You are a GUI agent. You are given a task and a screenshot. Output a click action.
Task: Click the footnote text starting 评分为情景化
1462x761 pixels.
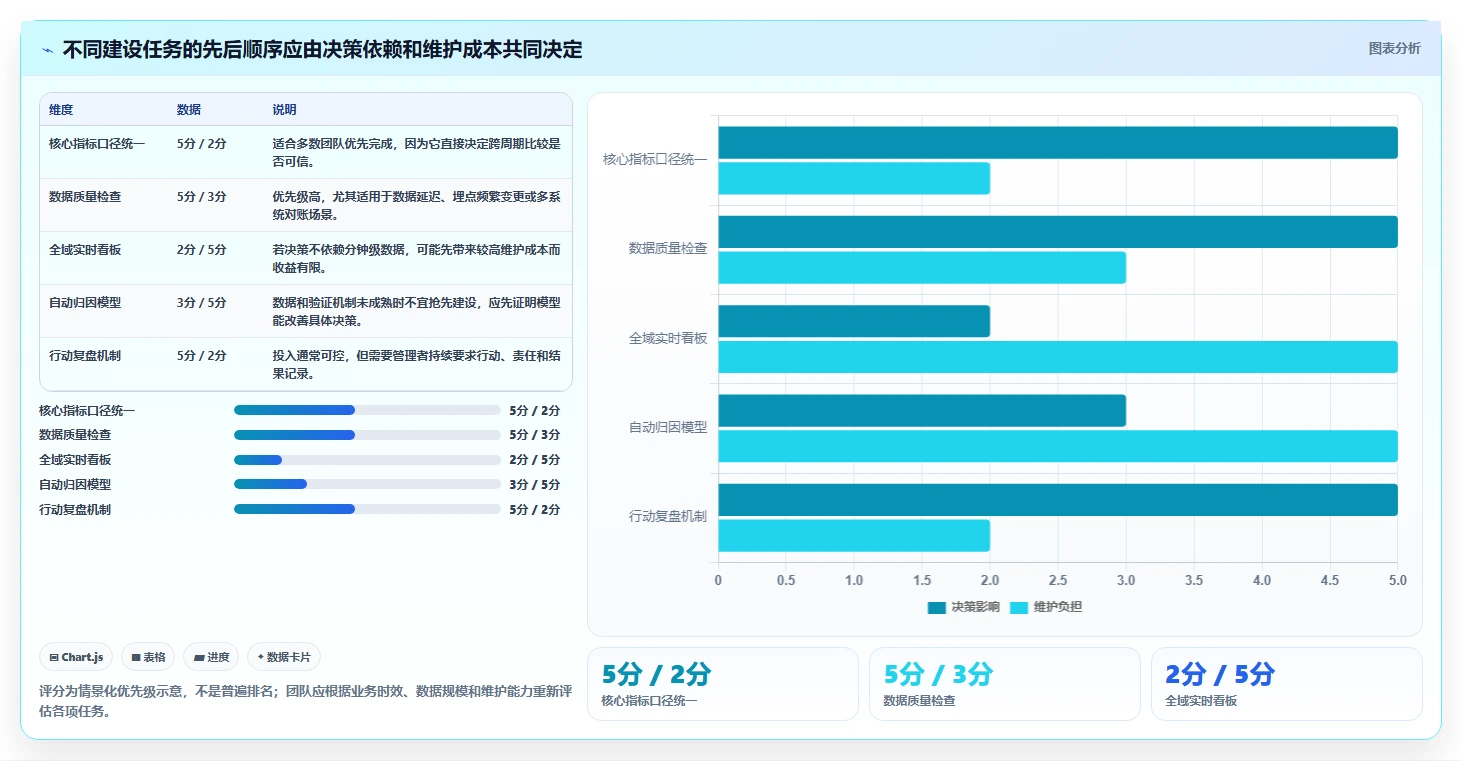(x=305, y=701)
